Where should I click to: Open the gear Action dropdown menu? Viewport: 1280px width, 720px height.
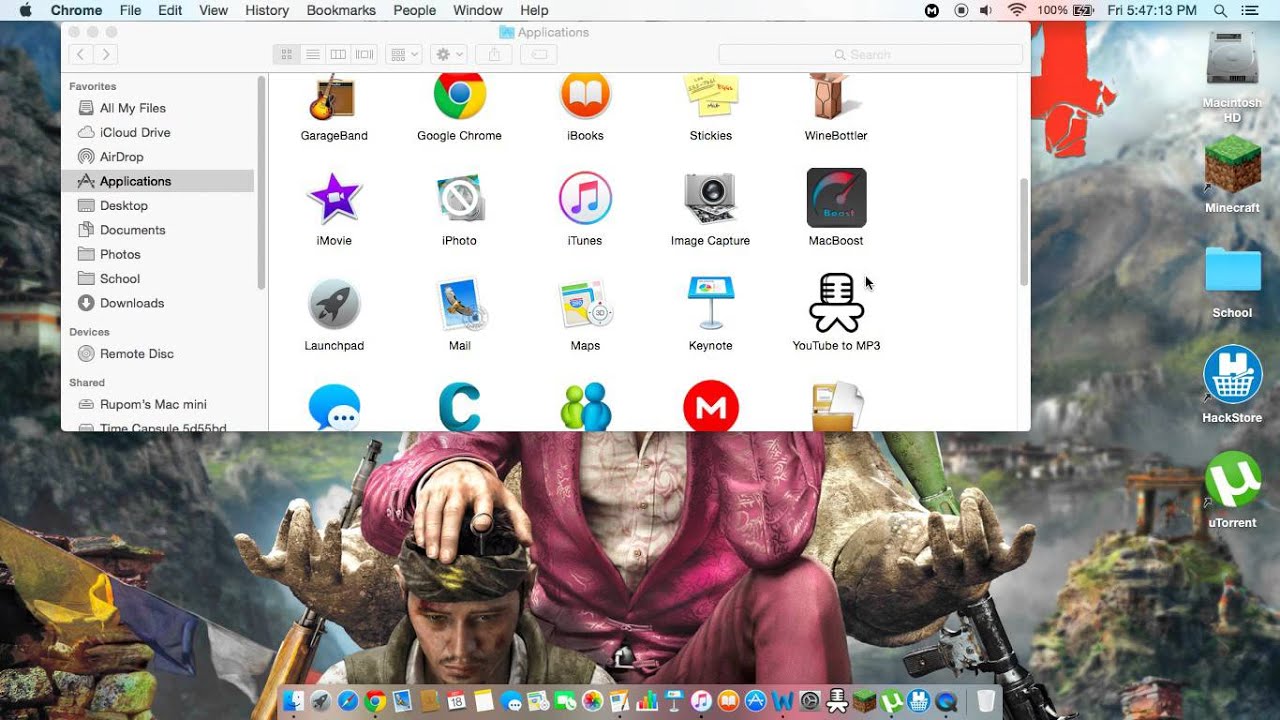coord(448,54)
